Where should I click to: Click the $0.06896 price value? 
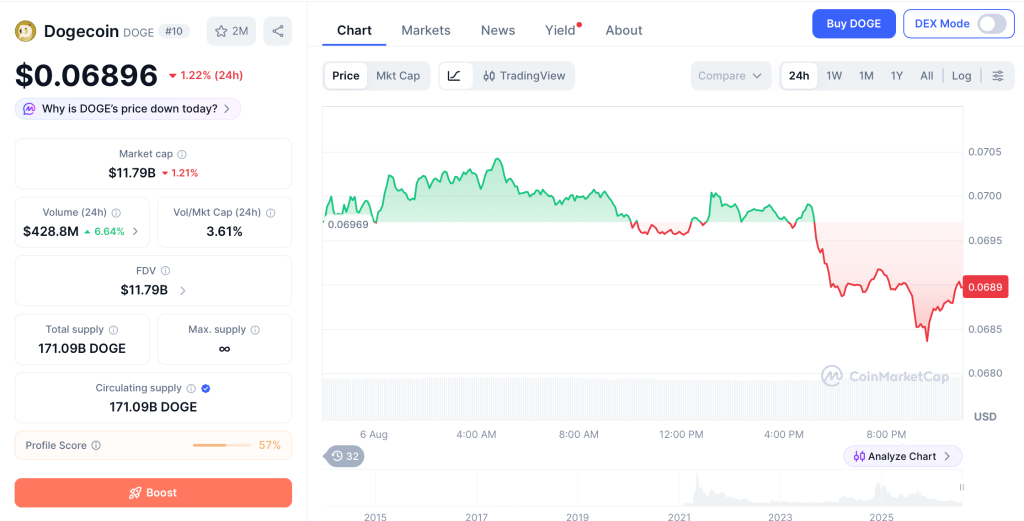(86, 76)
